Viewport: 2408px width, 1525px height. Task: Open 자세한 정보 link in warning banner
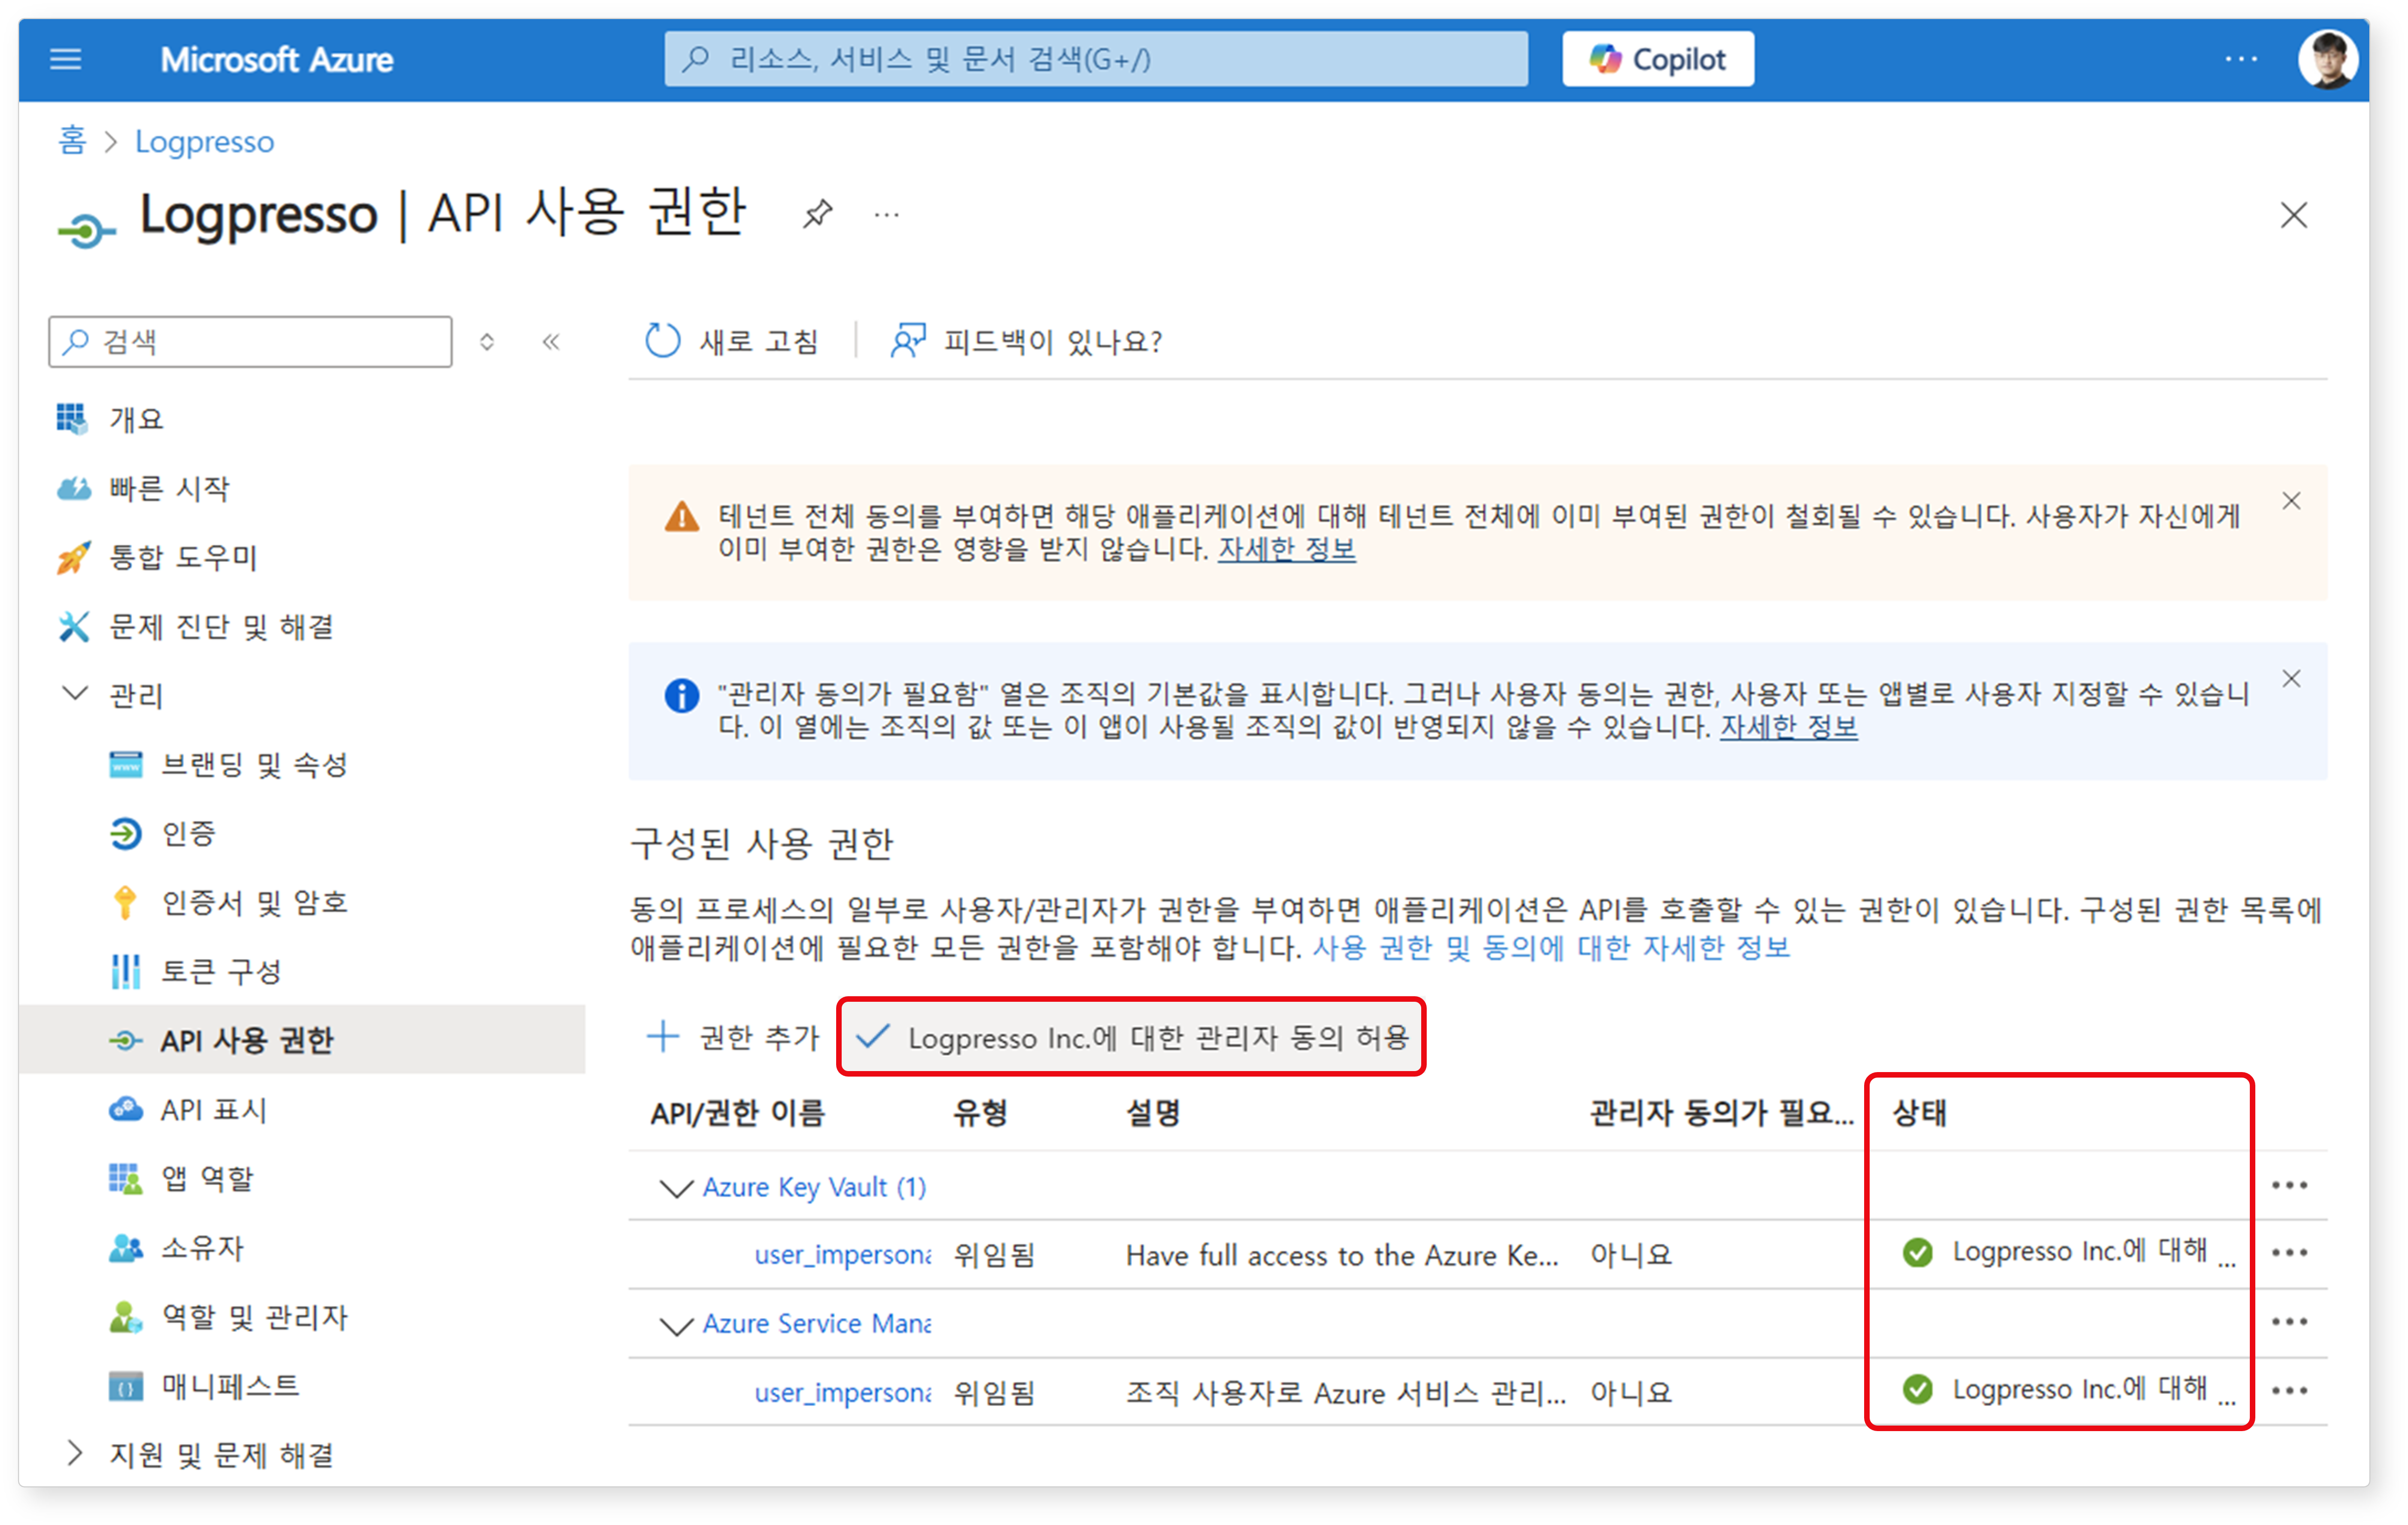click(1286, 549)
